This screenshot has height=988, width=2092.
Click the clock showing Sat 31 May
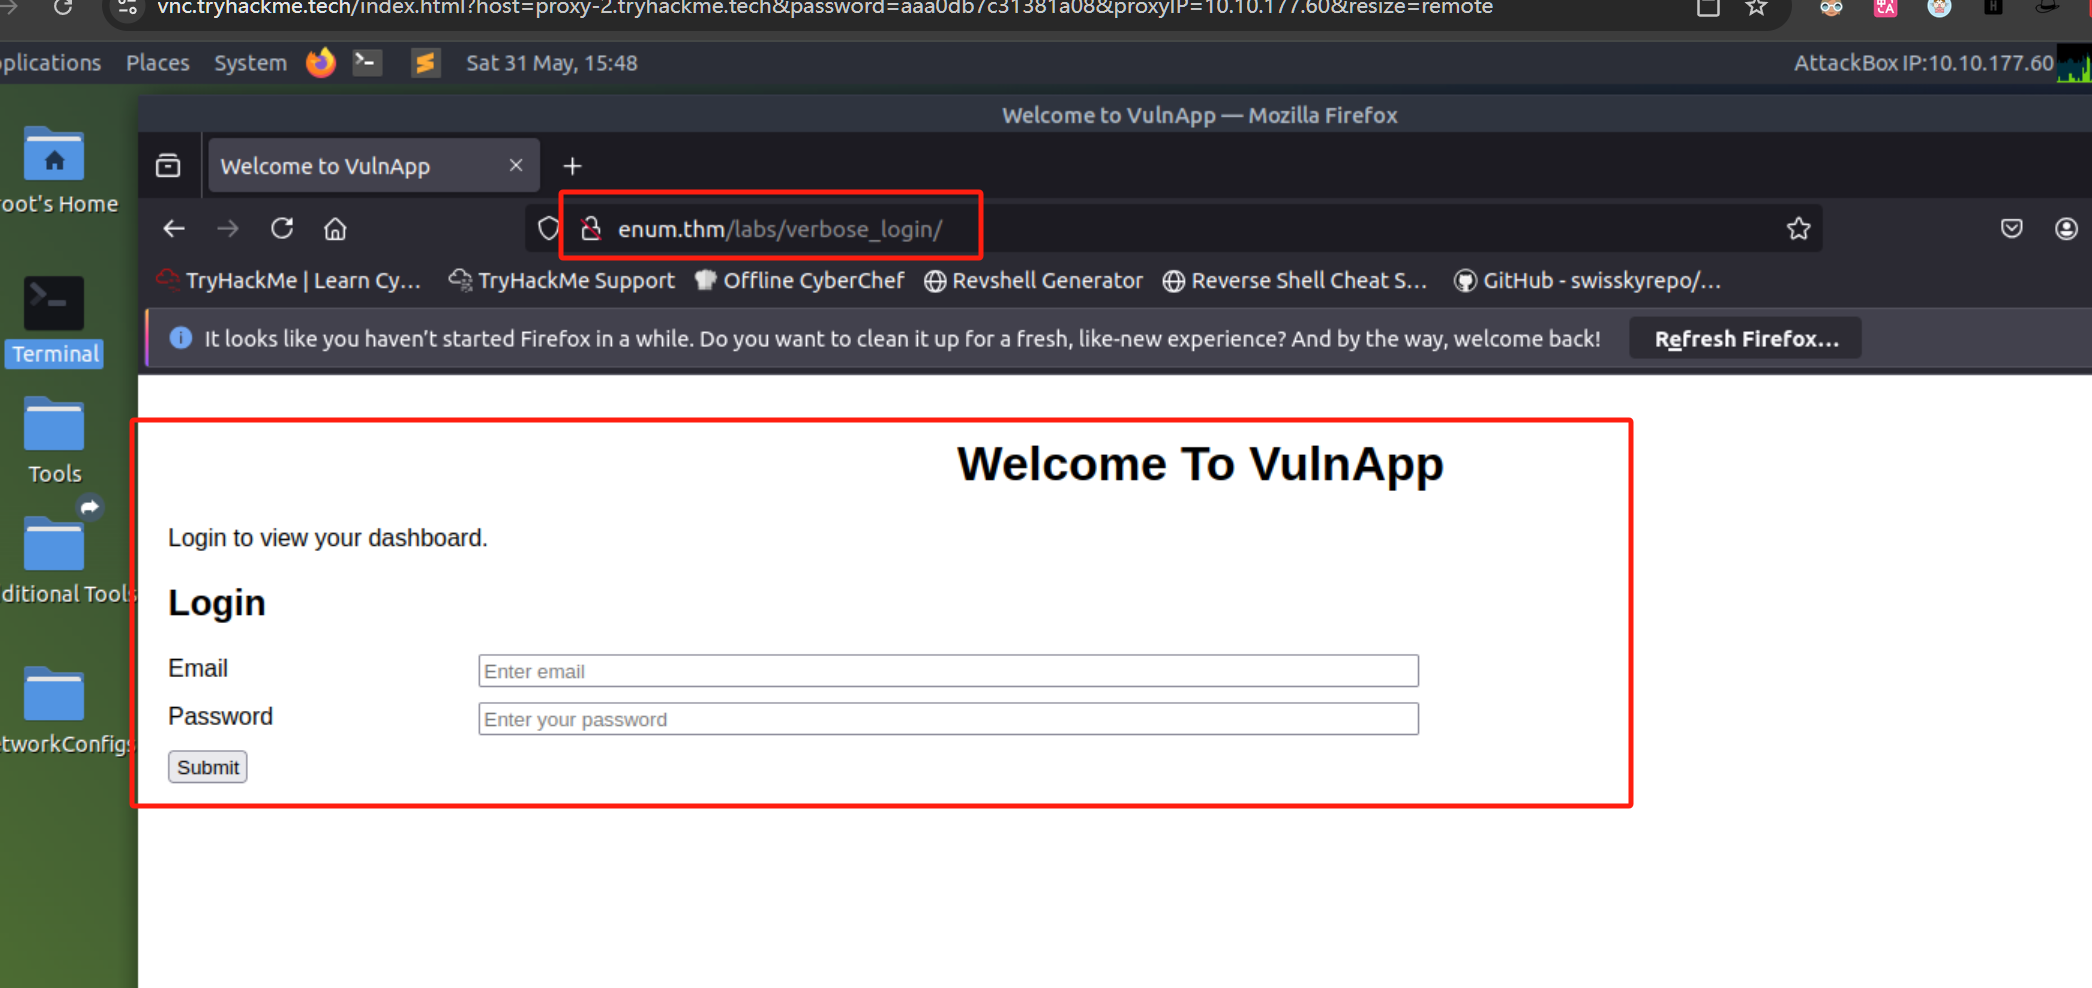pos(552,63)
